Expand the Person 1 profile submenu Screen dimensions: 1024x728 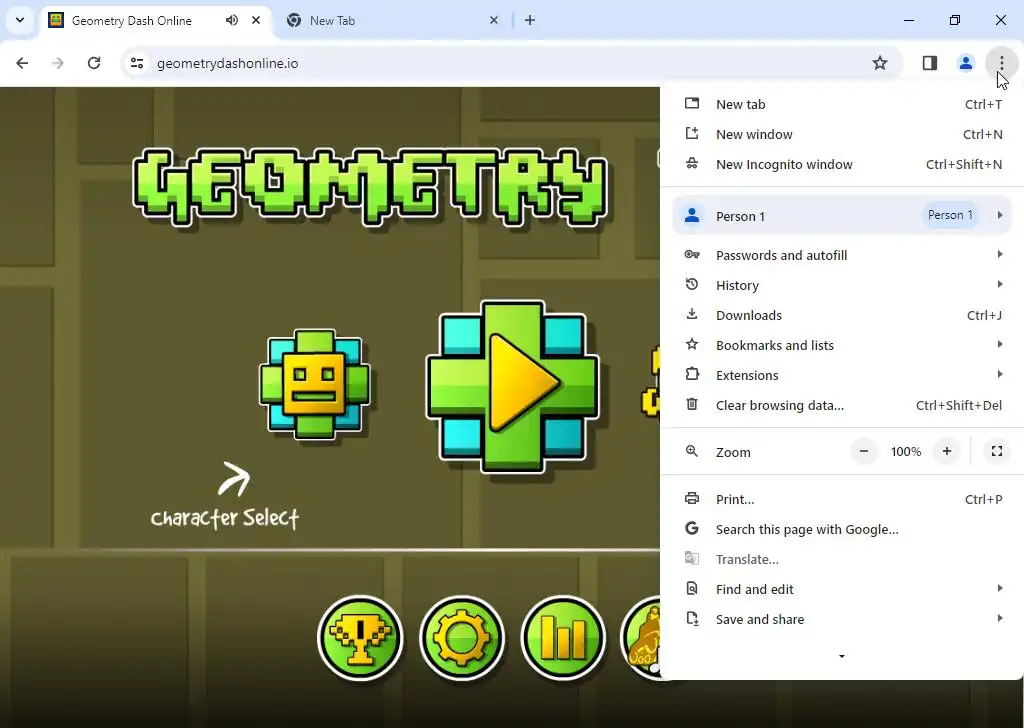tap(842, 215)
